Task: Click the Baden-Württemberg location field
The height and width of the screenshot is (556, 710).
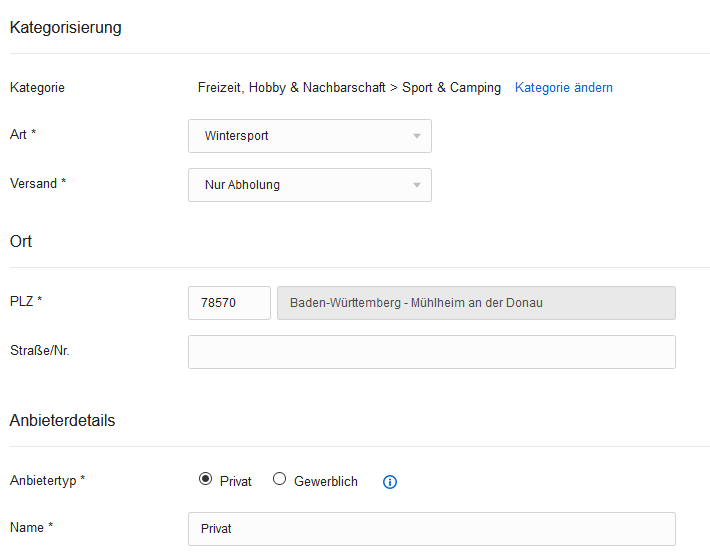Action: click(x=476, y=303)
